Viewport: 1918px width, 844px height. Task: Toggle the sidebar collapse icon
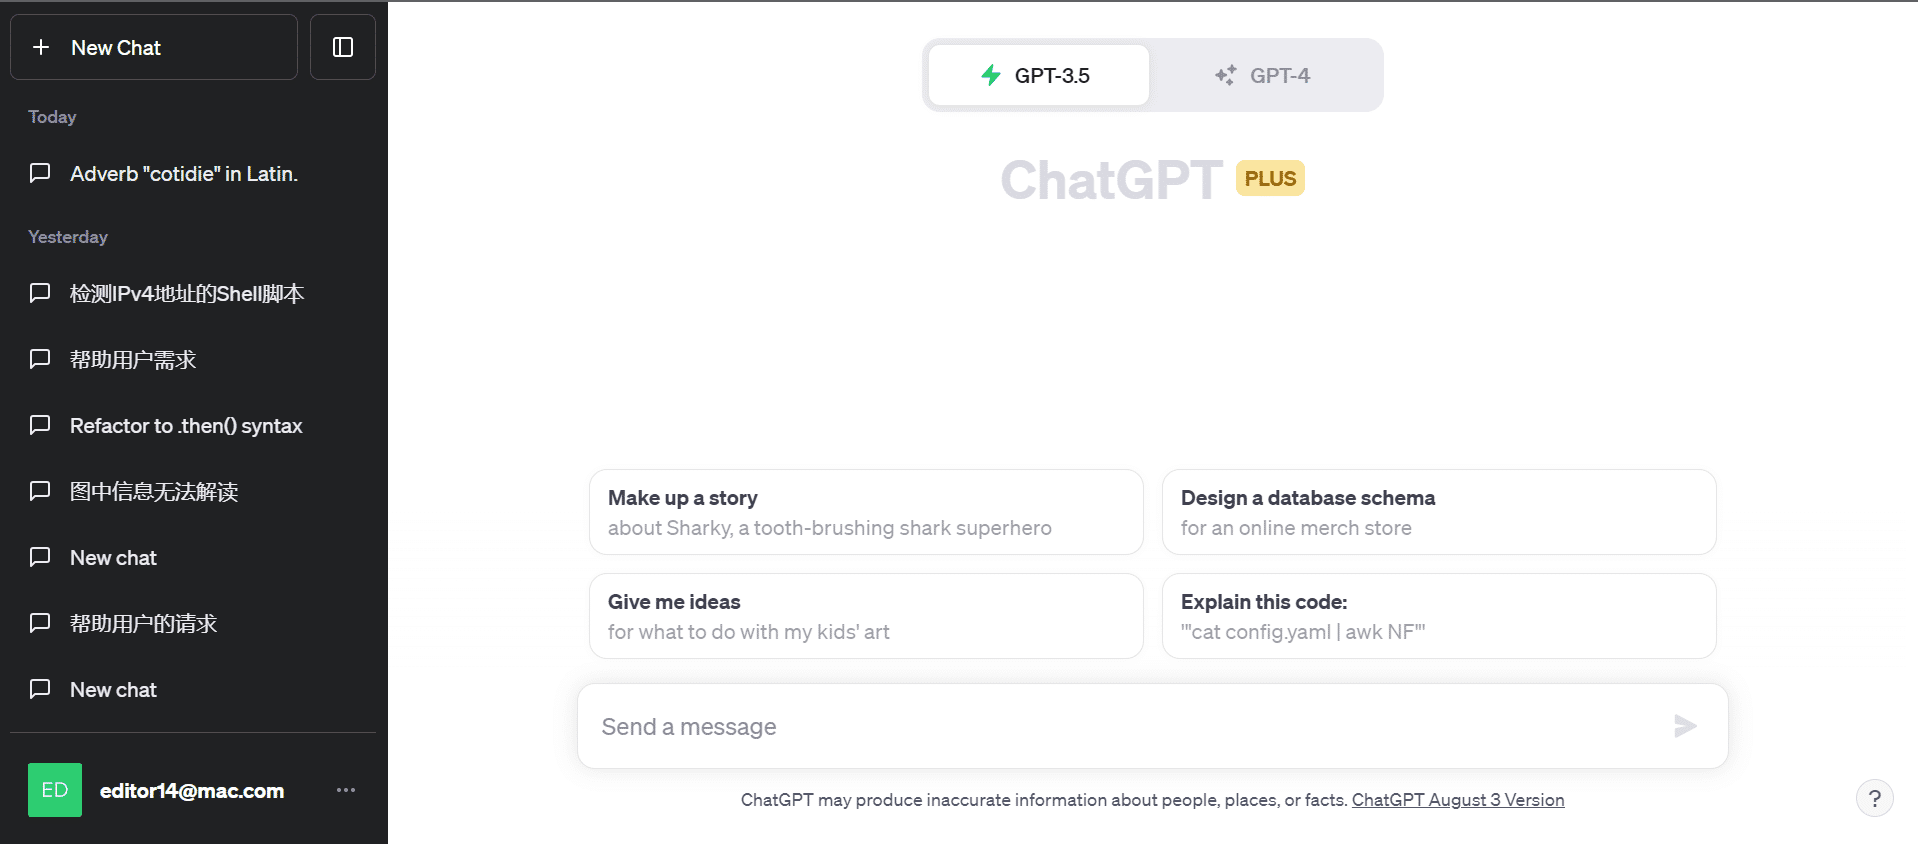pos(343,47)
